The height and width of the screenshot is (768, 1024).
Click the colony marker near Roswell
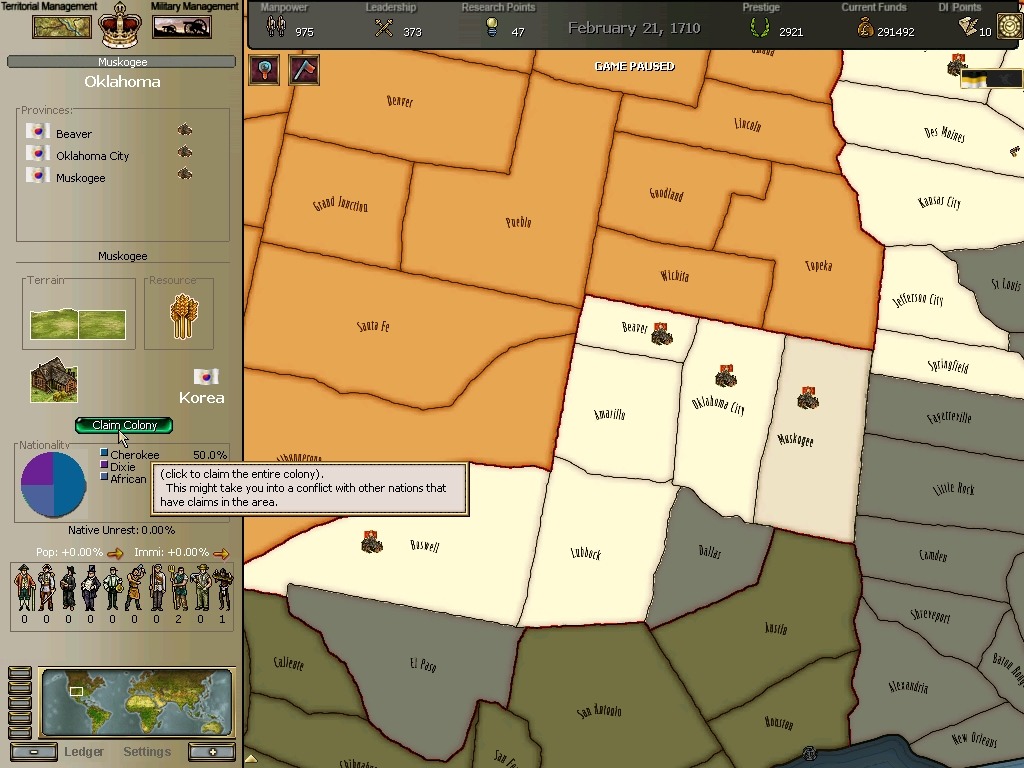(x=372, y=542)
